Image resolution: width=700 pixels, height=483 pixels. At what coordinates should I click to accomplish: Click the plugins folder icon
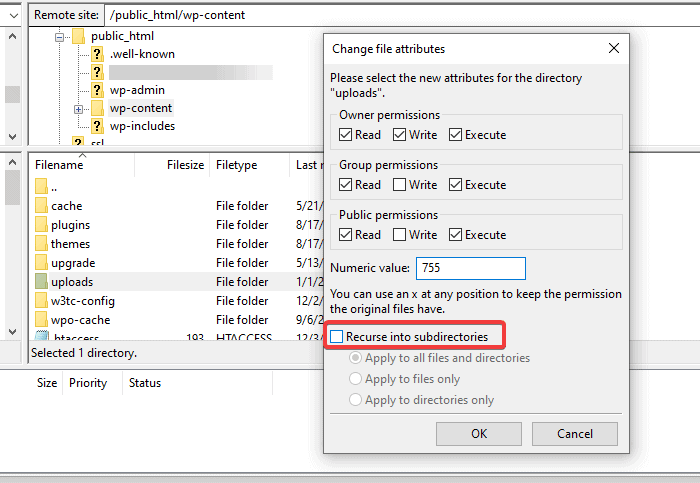click(41, 225)
